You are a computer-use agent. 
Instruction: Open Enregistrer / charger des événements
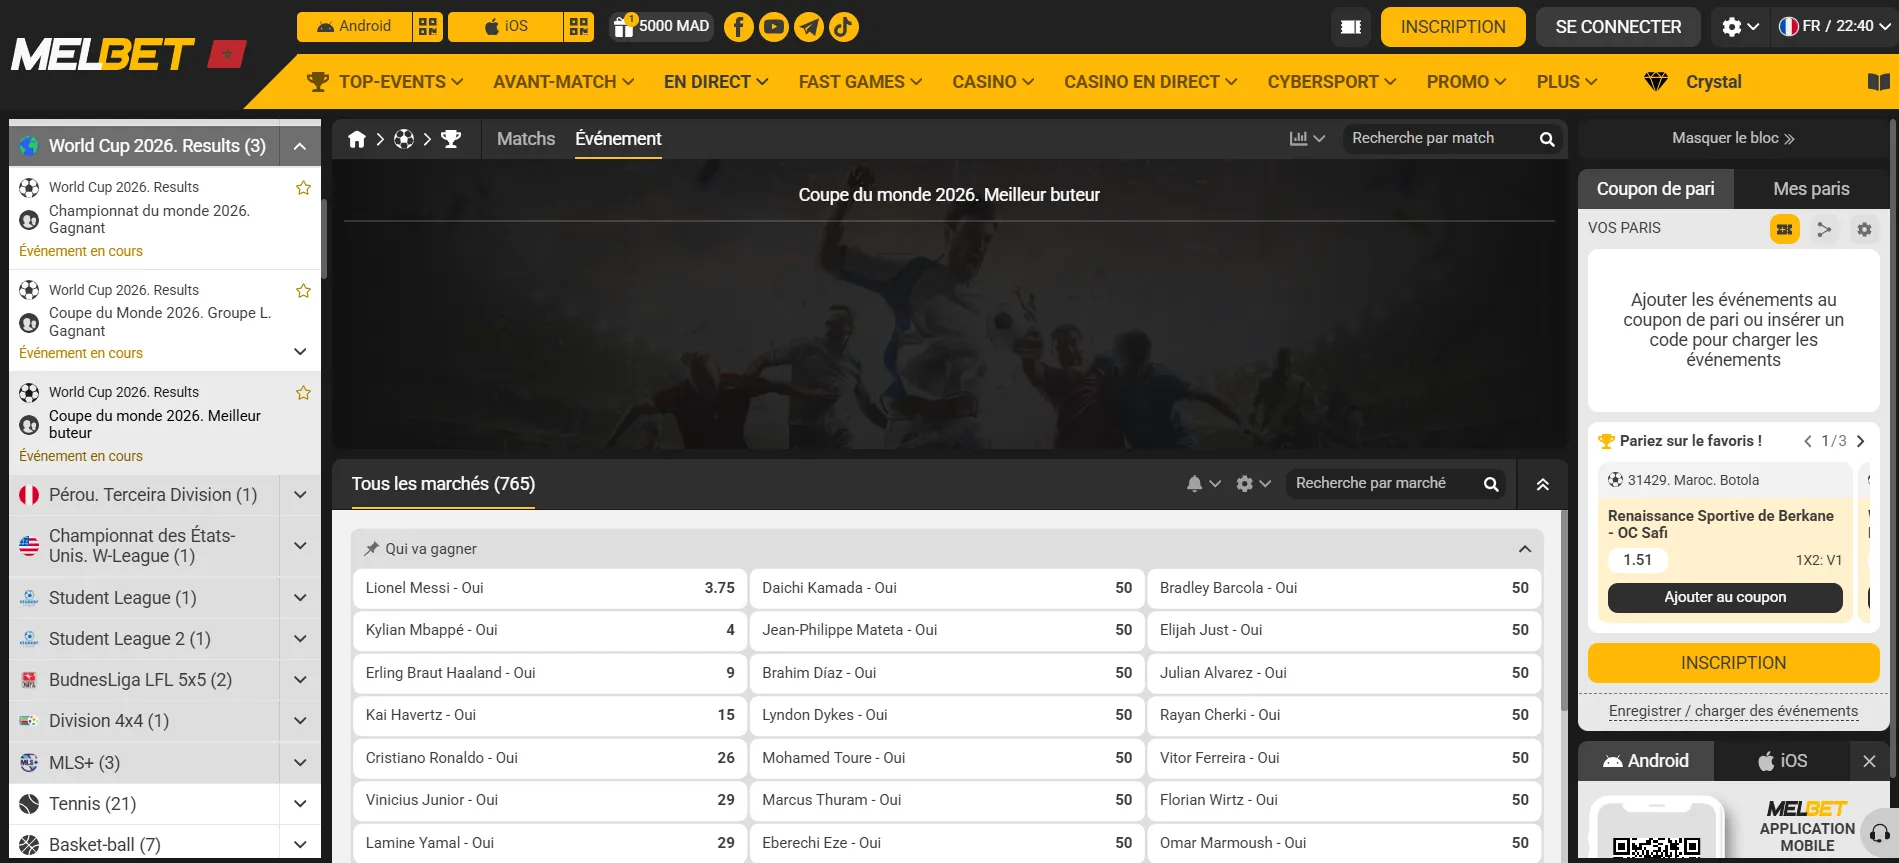click(1733, 711)
